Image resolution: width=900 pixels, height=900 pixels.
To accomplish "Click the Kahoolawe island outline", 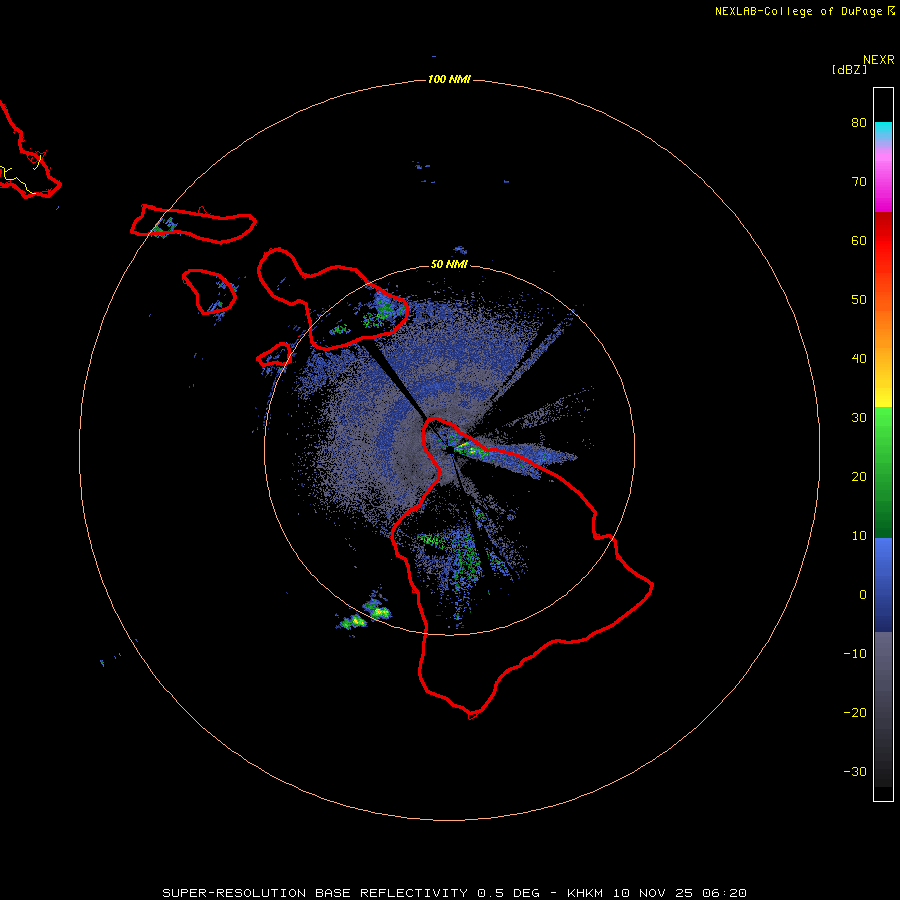I will click(274, 355).
